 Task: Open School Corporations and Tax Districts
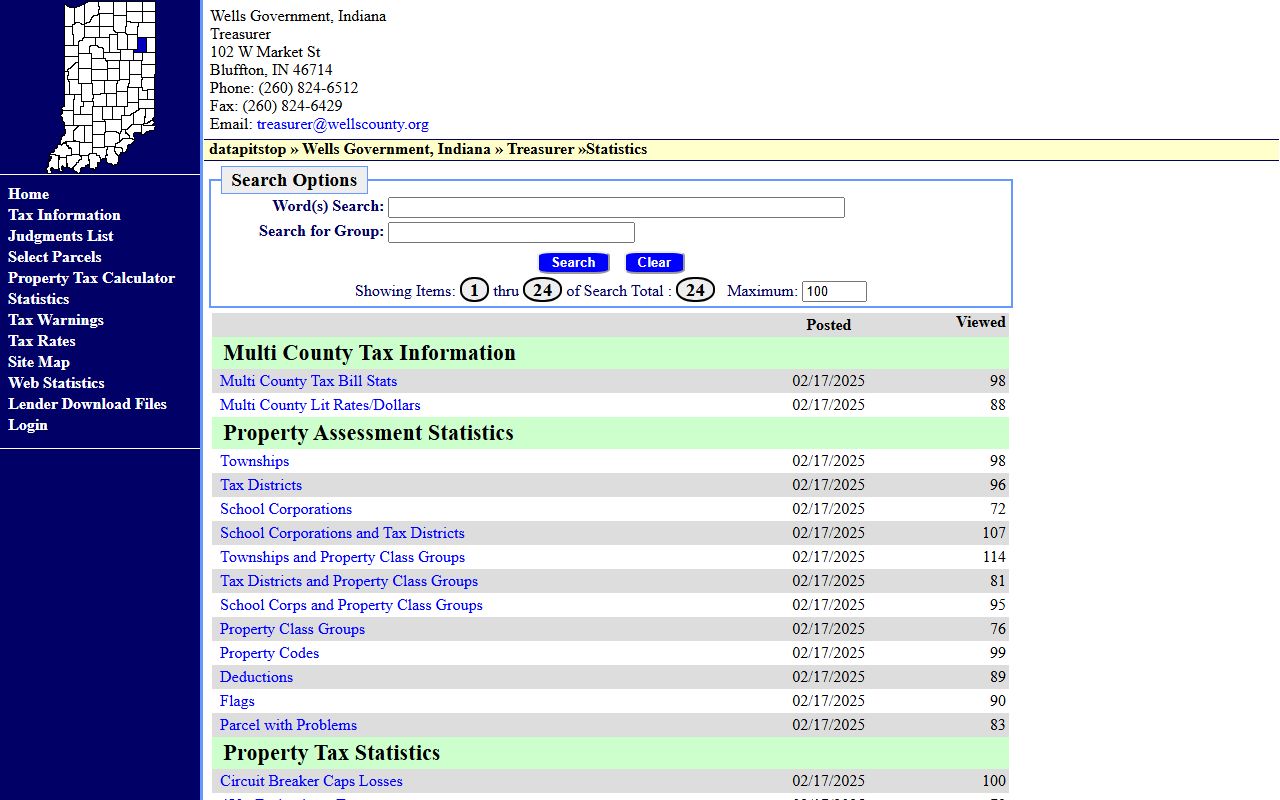tap(342, 533)
